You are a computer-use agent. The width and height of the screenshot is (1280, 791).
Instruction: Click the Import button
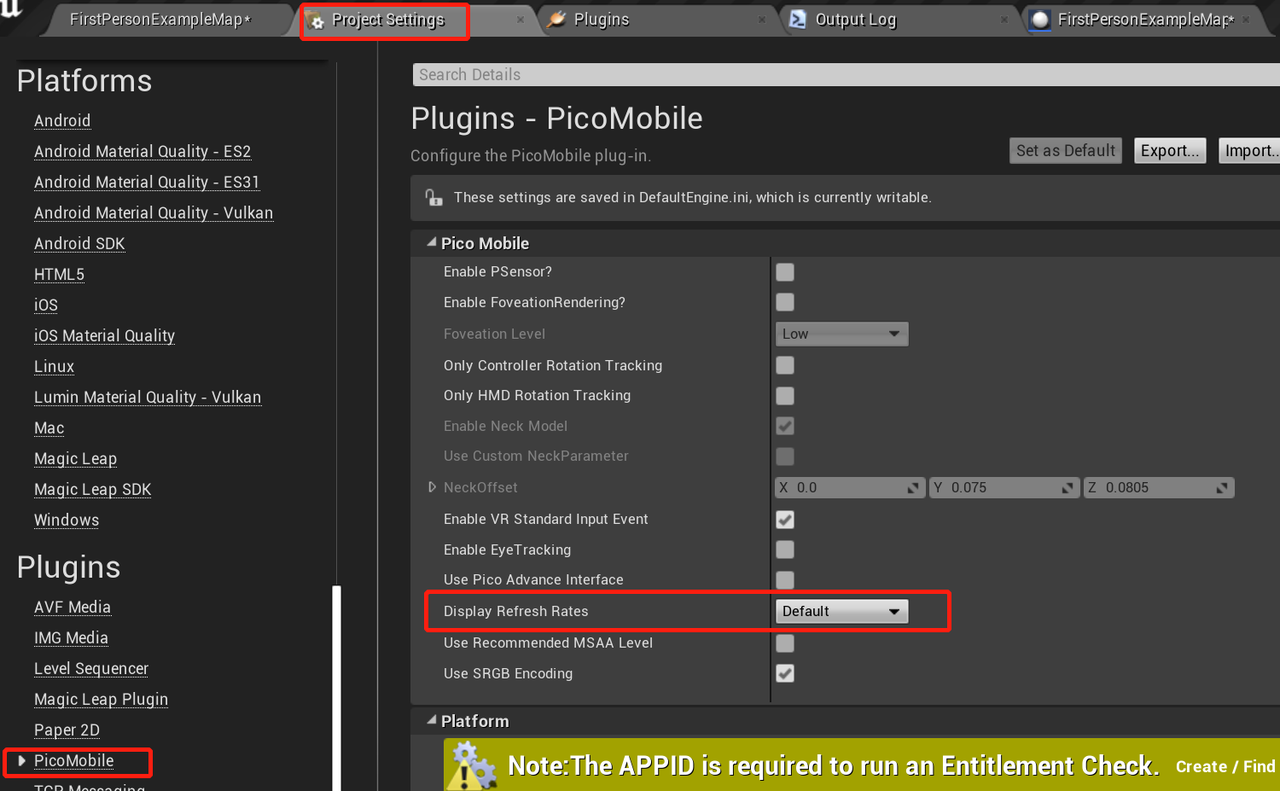pos(1250,151)
